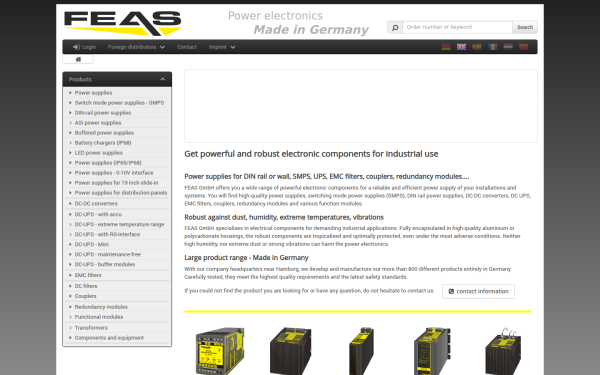
Task: Collapse the Products panel chevron
Action: 163,79
